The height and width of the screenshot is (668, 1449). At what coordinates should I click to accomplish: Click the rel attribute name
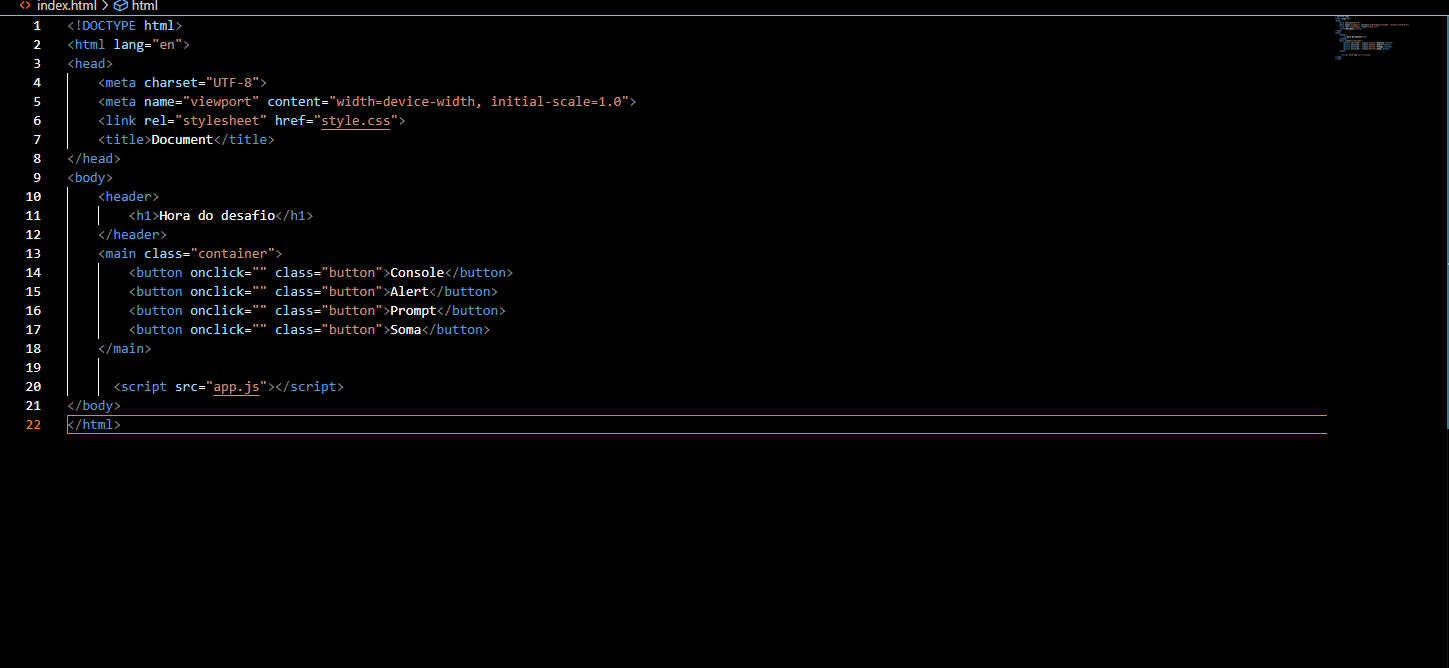[x=156, y=121]
